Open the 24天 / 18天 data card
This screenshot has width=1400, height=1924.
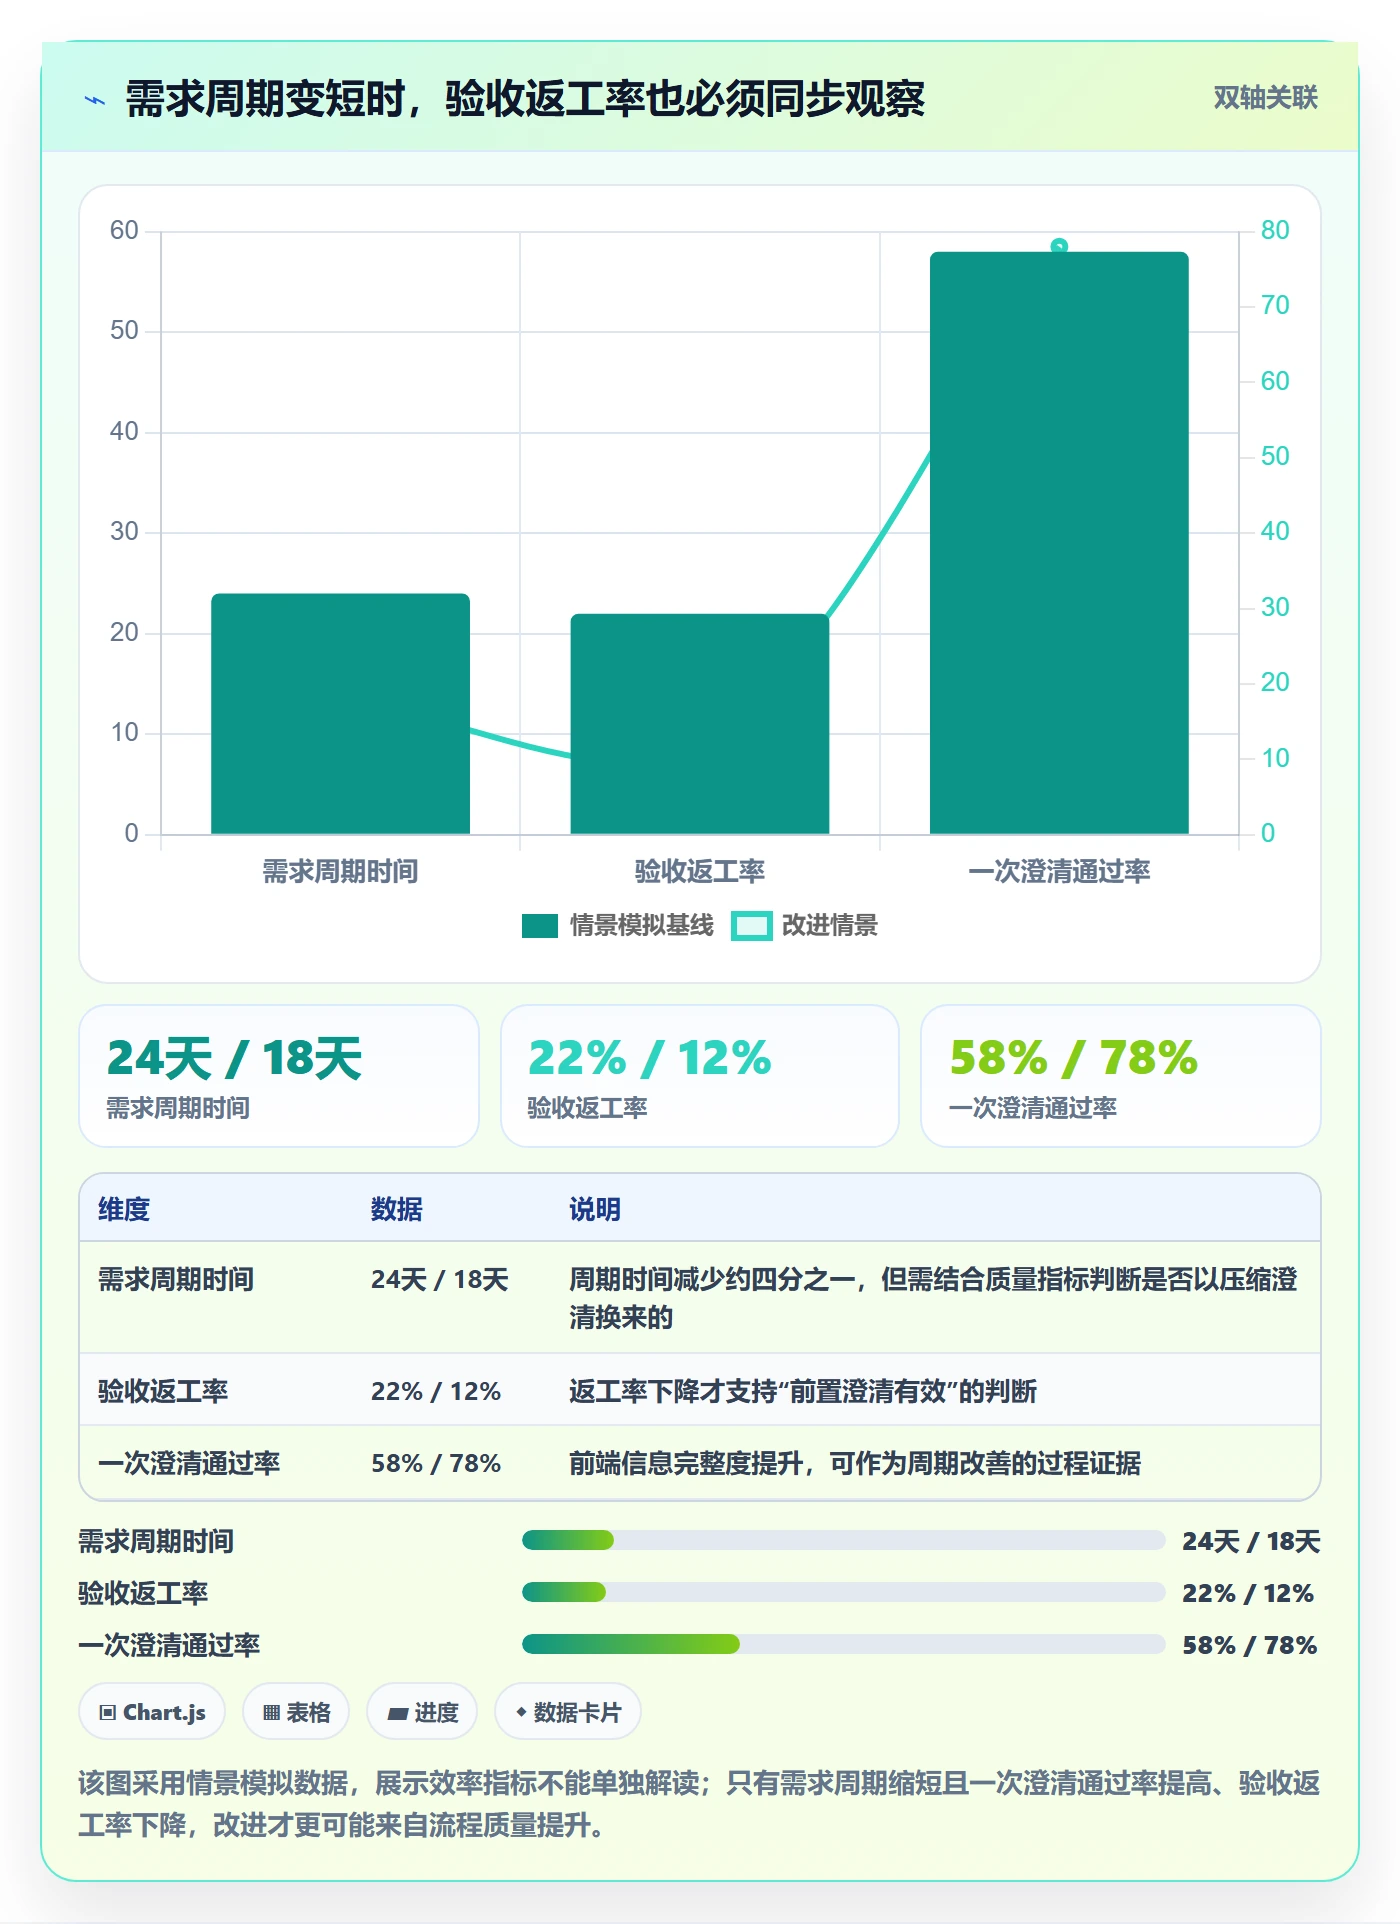click(279, 1076)
